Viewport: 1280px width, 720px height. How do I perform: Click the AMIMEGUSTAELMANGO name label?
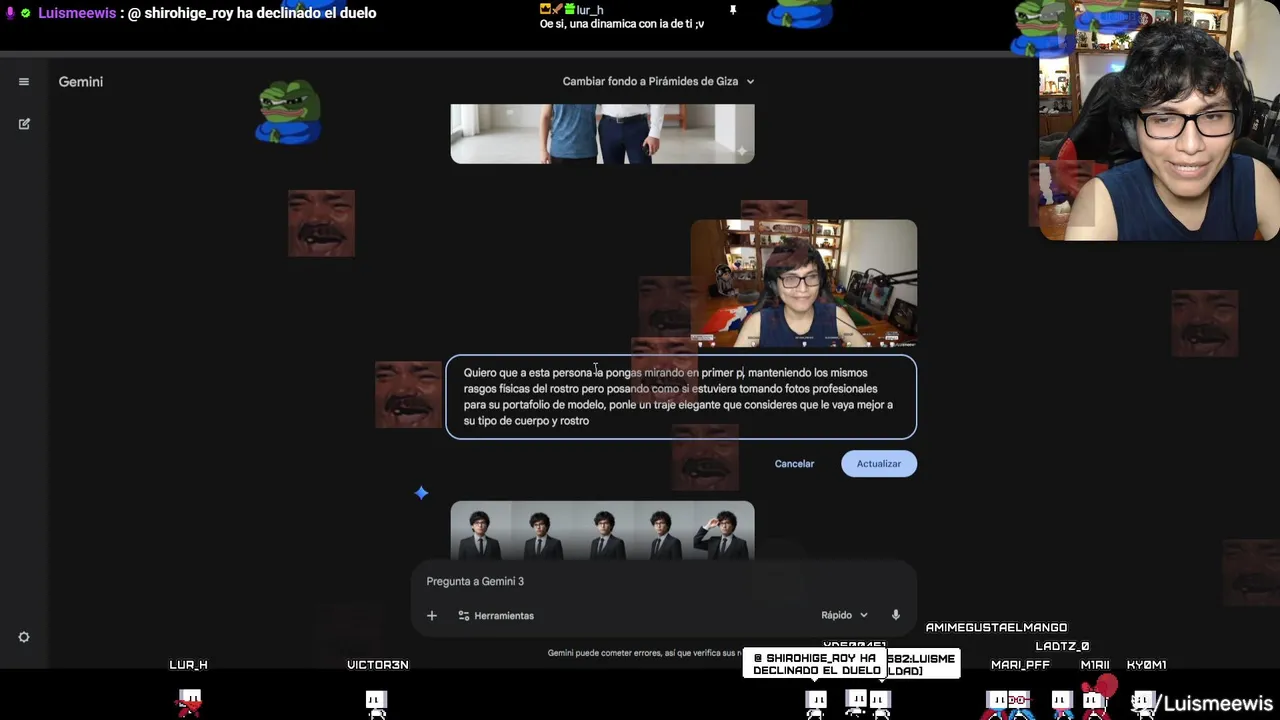click(996, 628)
